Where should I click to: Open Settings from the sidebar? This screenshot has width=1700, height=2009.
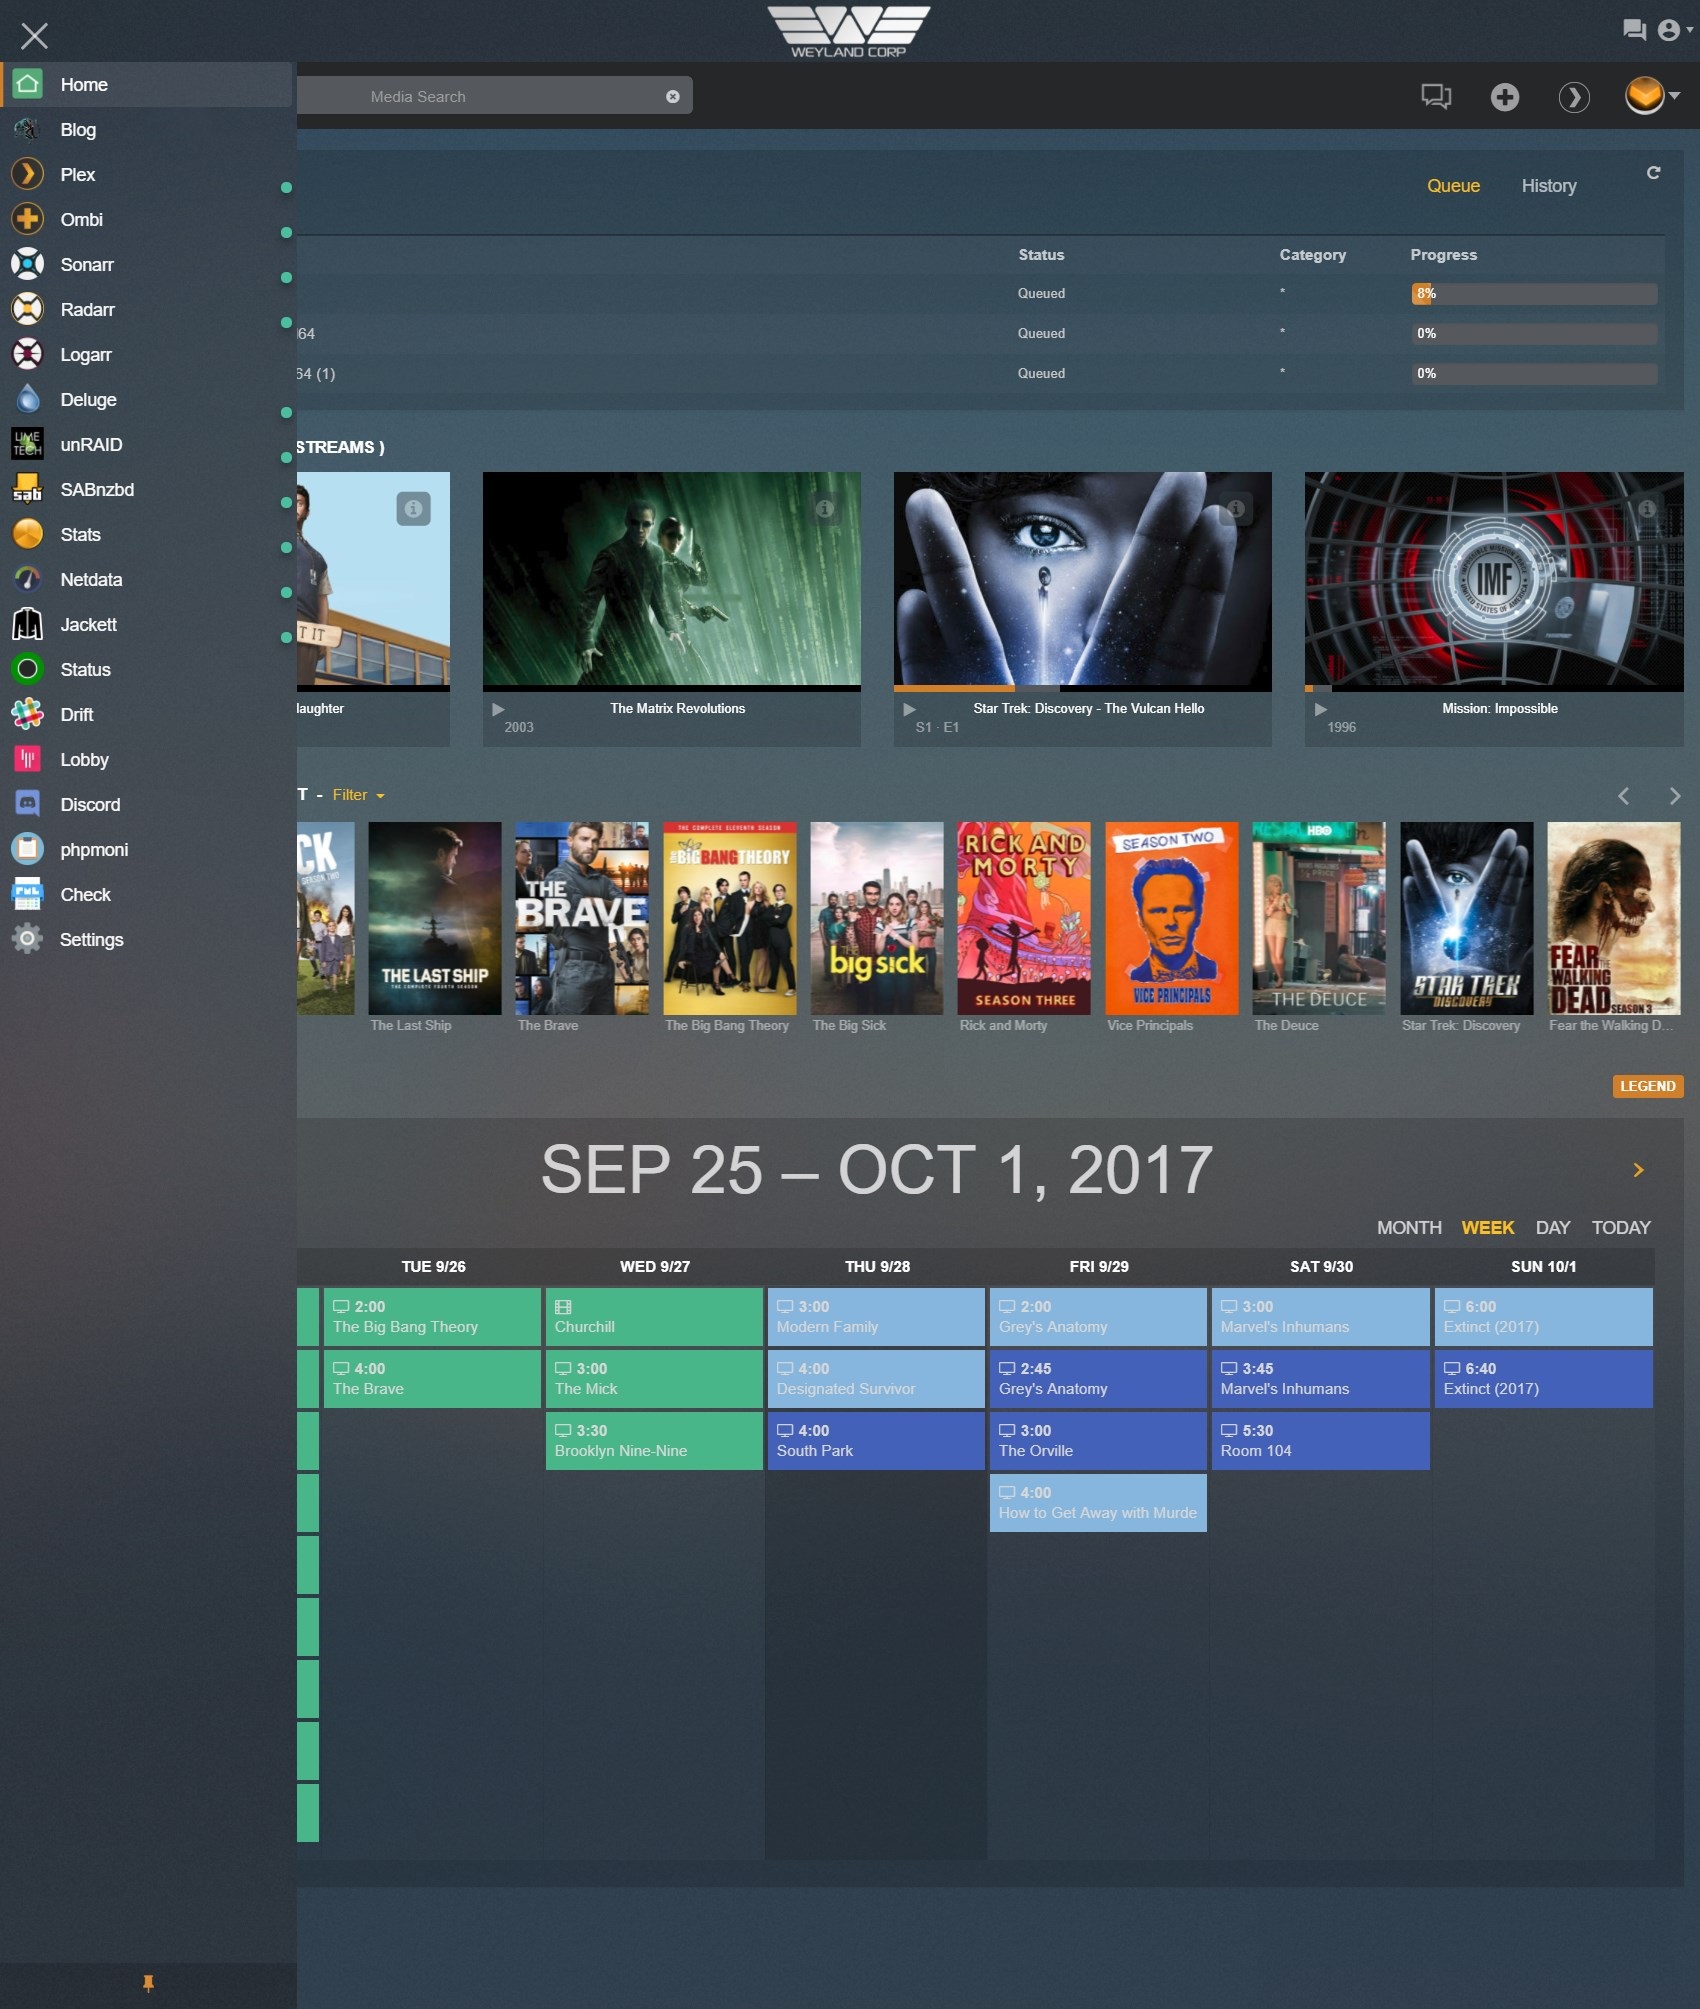click(x=146, y=940)
